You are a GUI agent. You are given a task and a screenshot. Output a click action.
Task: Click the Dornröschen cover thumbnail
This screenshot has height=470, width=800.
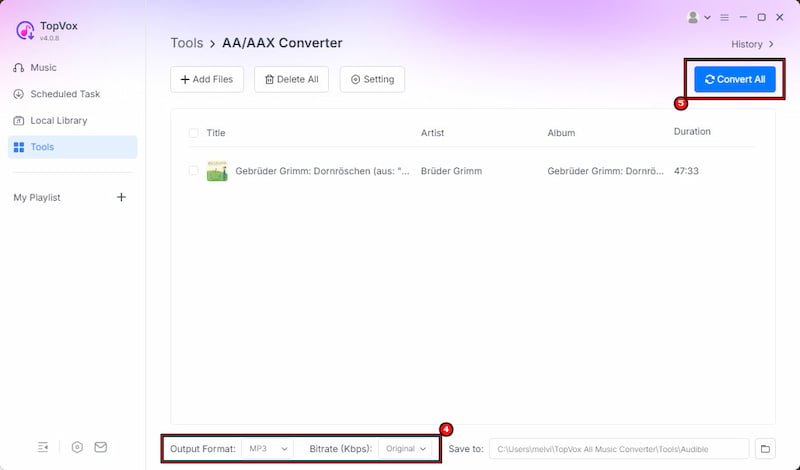217,171
